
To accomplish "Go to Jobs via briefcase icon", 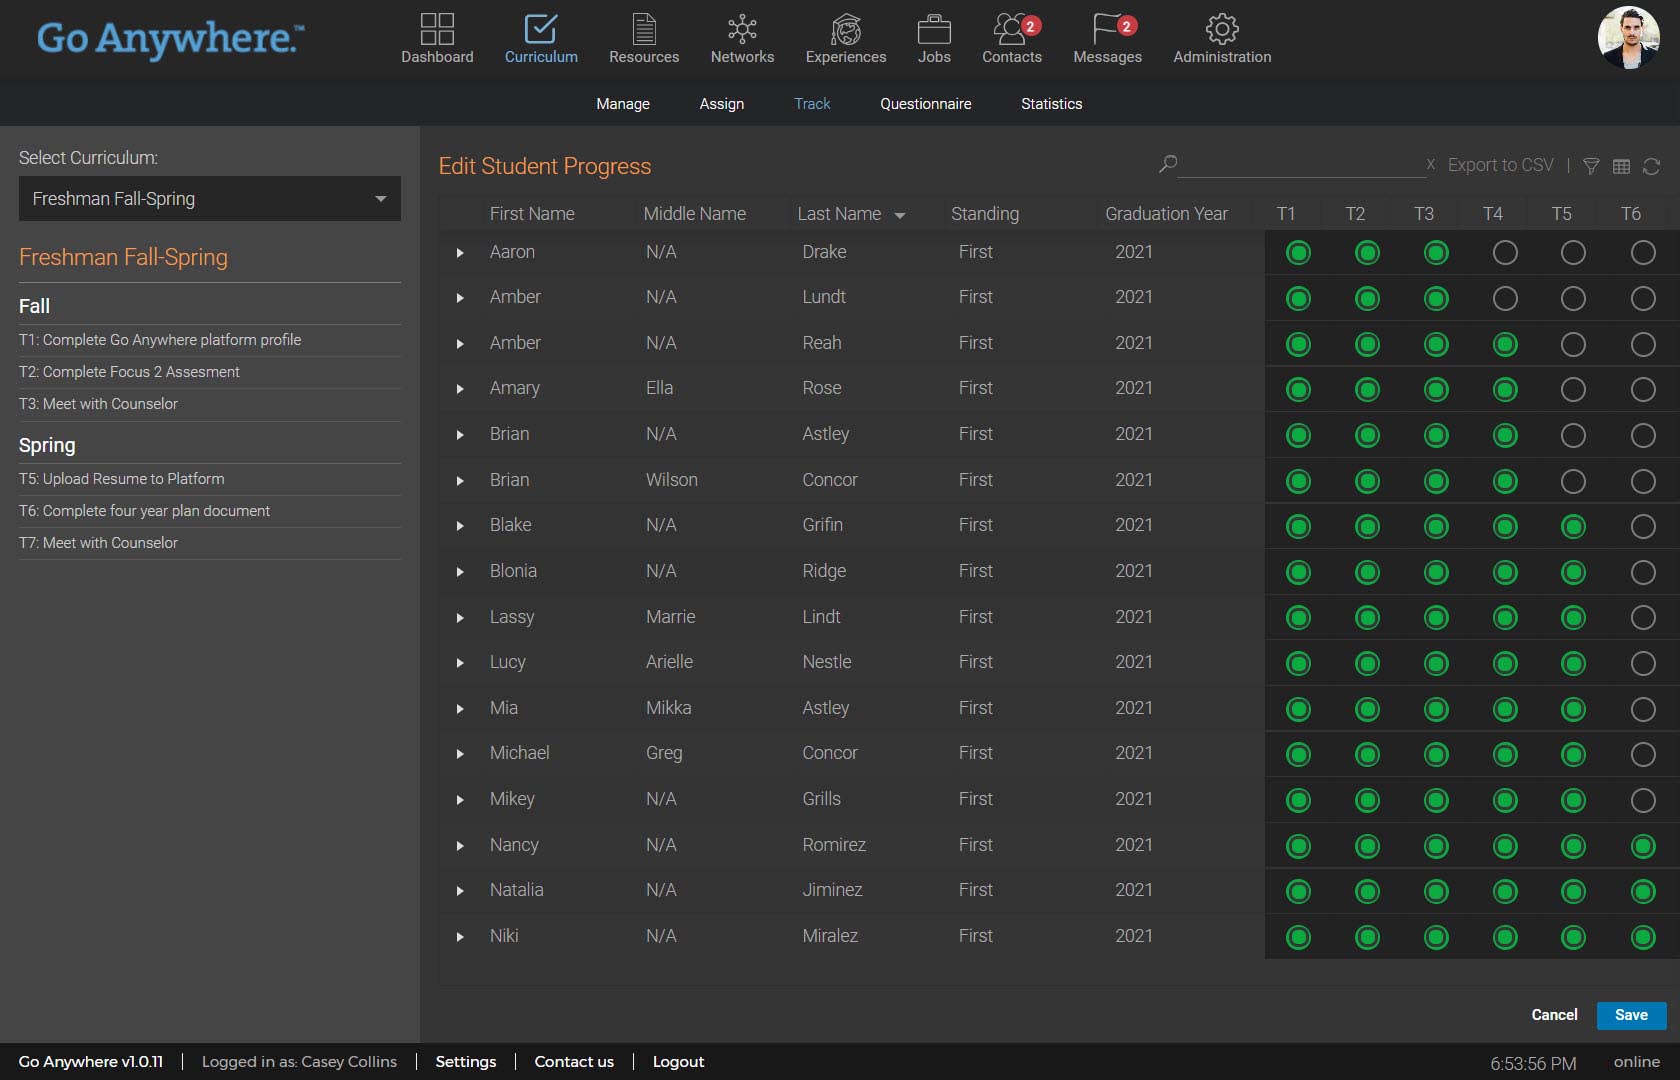I will pos(934,30).
